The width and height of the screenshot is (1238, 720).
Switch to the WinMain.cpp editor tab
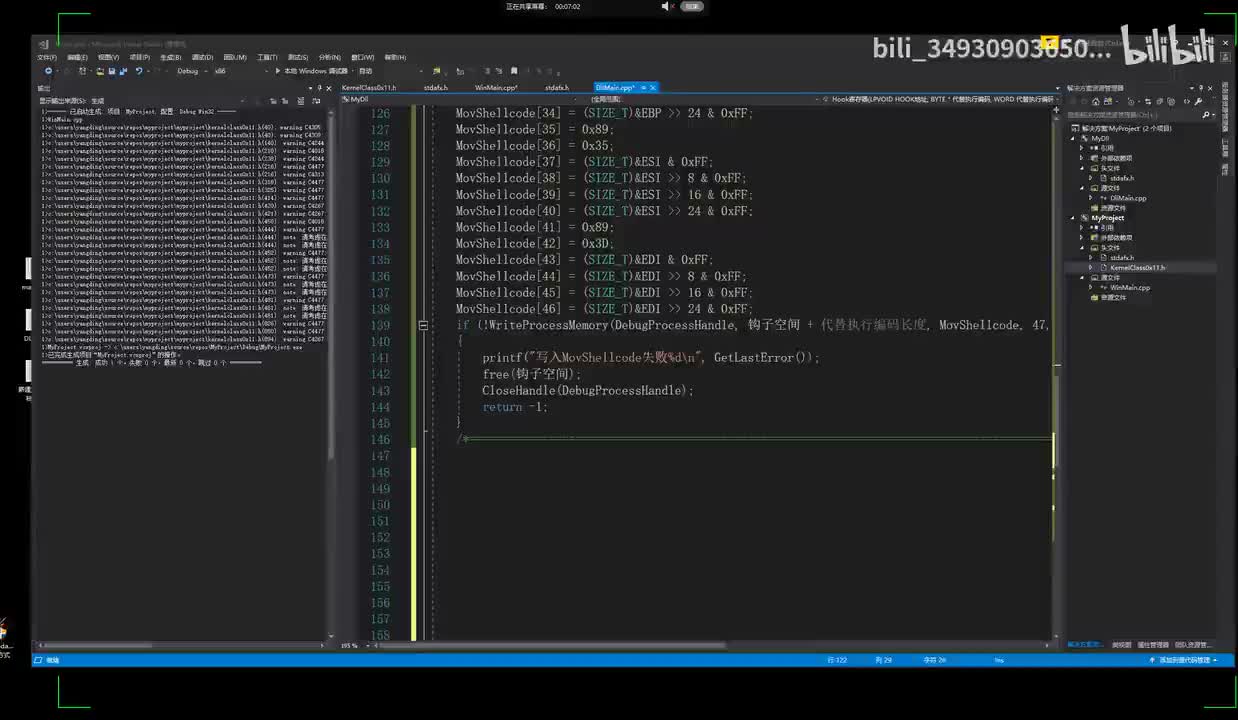pyautogui.click(x=495, y=88)
